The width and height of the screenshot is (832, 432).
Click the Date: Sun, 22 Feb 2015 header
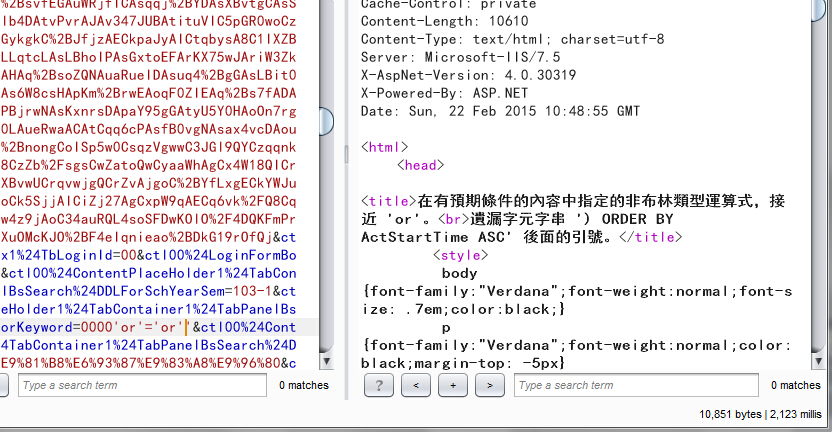click(500, 111)
